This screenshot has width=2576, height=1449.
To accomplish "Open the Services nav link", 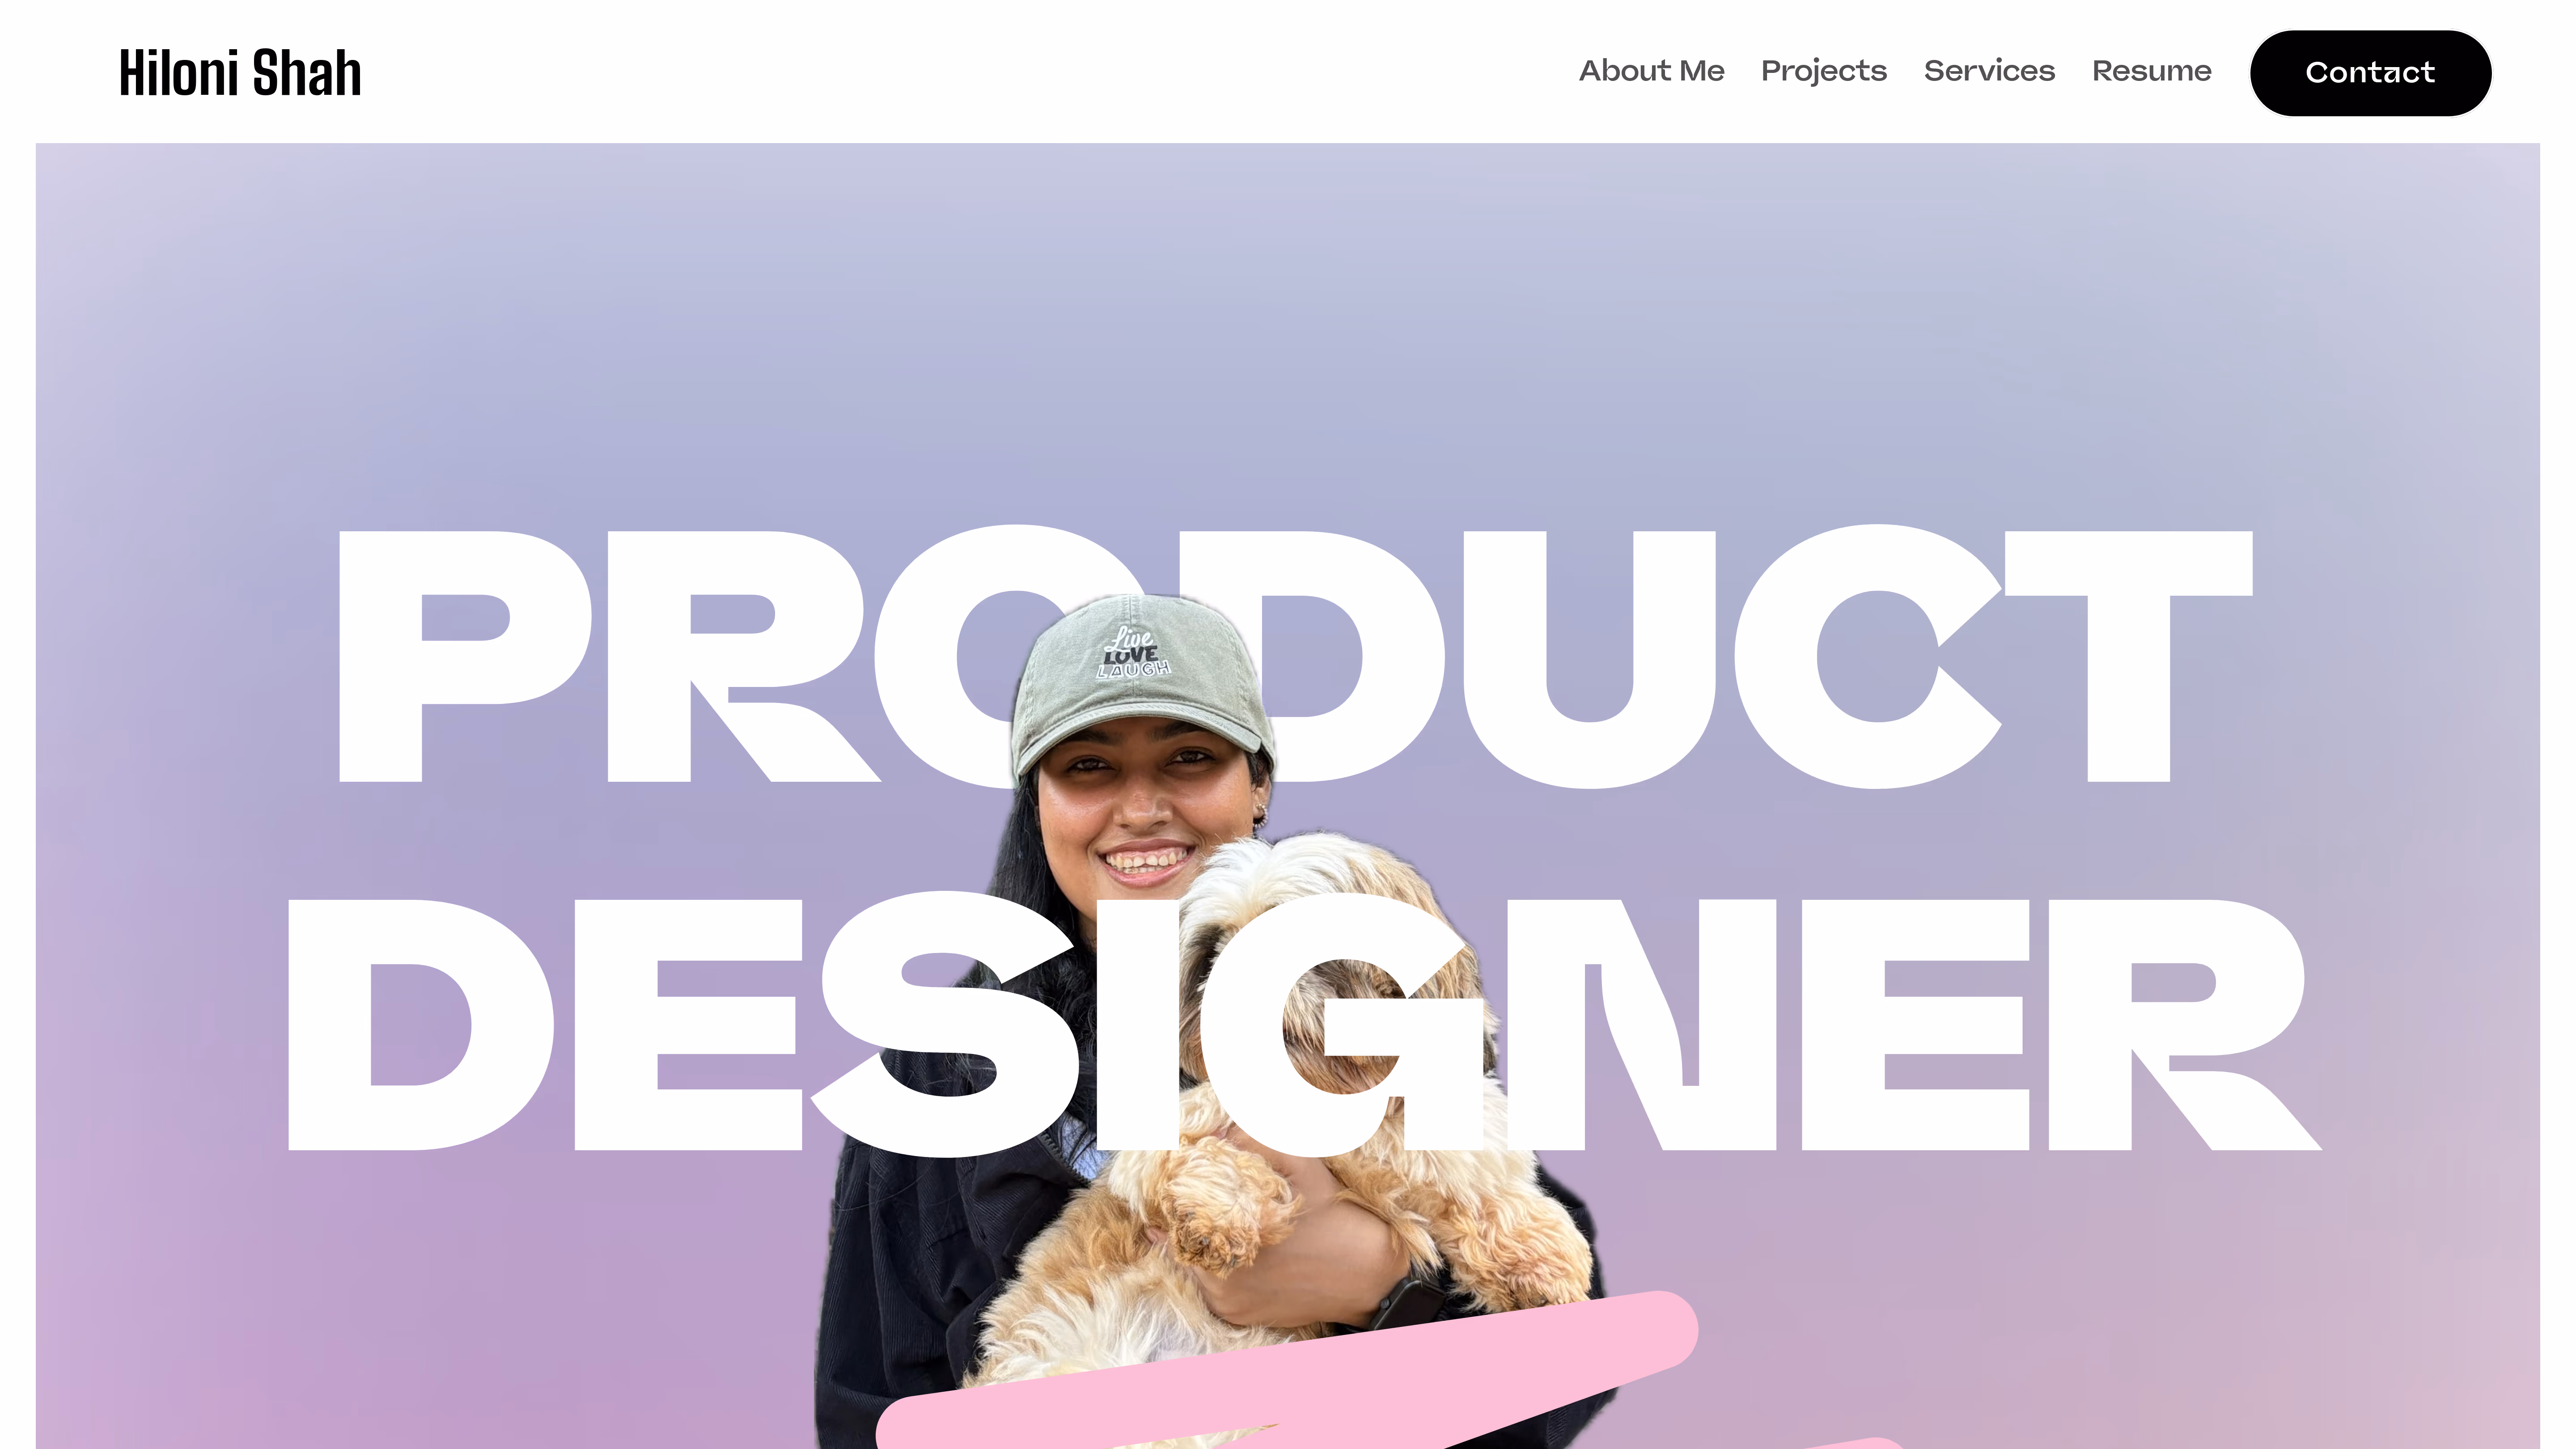I will tap(1989, 71).
